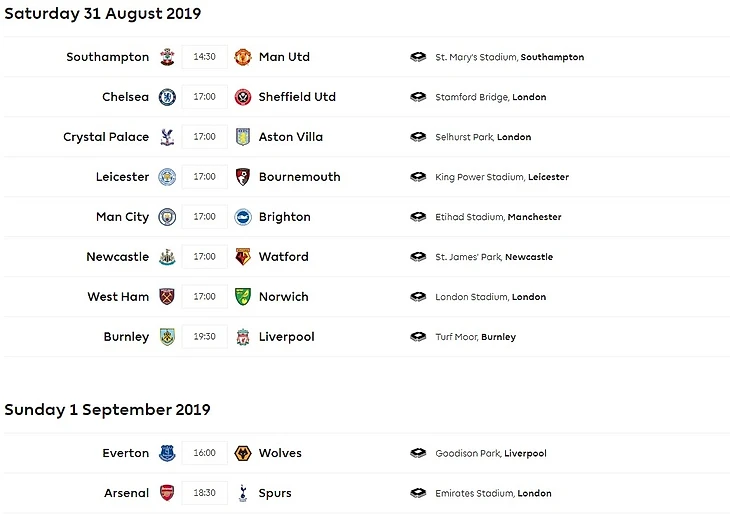Open the Crystal Palace team link
Image resolution: width=730 pixels, height=514 pixels.
106,137
